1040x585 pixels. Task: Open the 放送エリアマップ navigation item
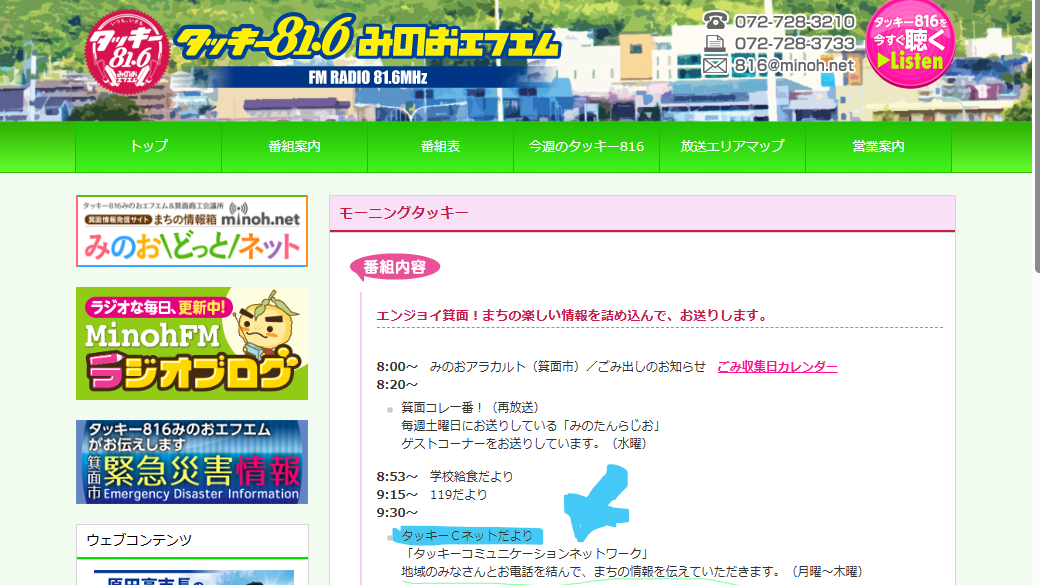click(x=732, y=147)
